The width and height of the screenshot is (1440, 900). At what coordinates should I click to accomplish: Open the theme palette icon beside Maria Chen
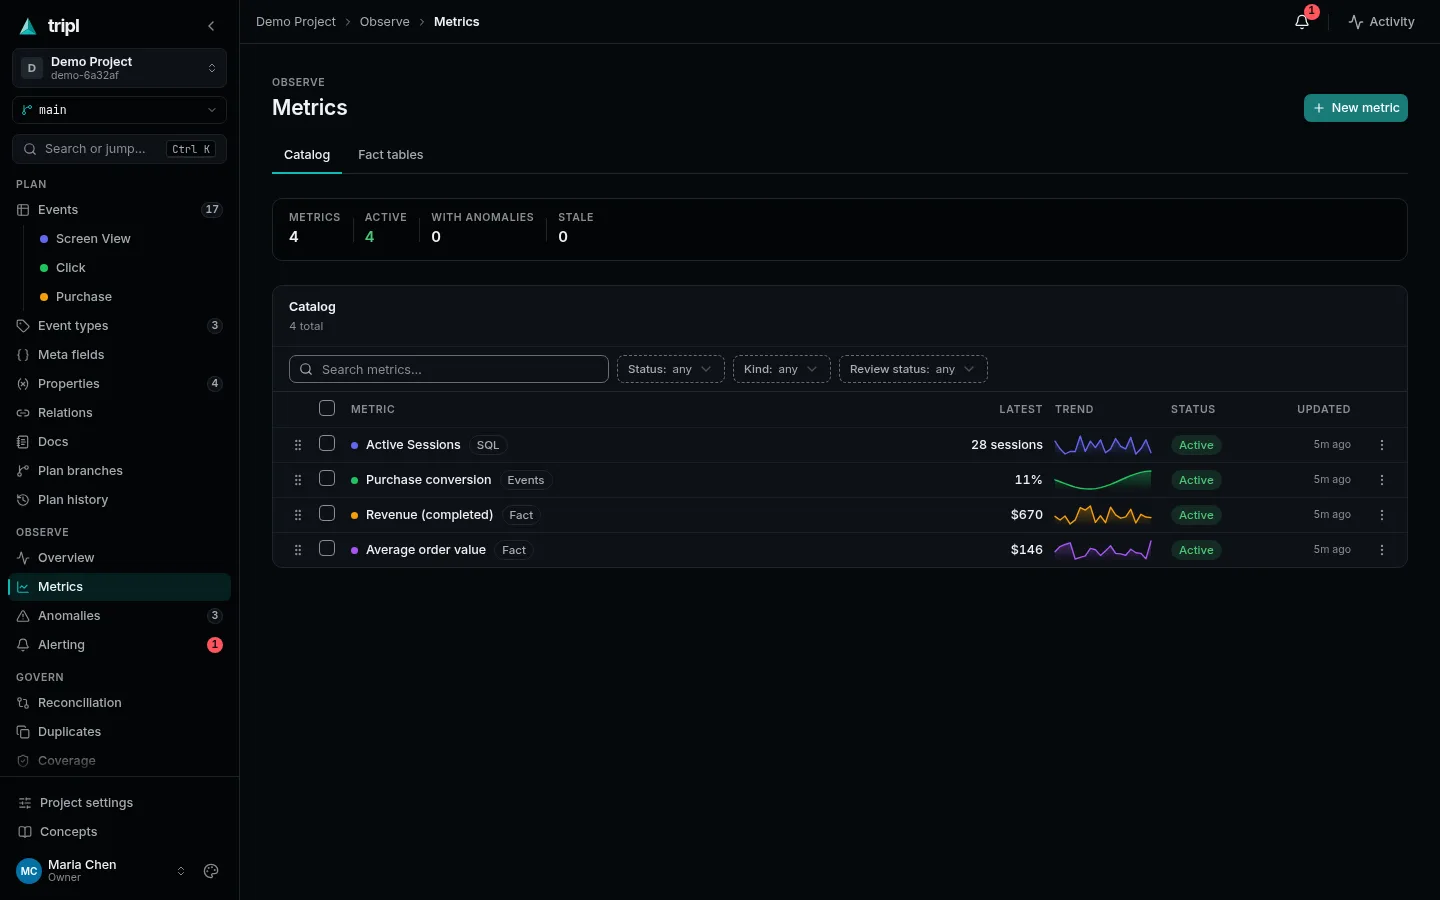[x=211, y=871]
